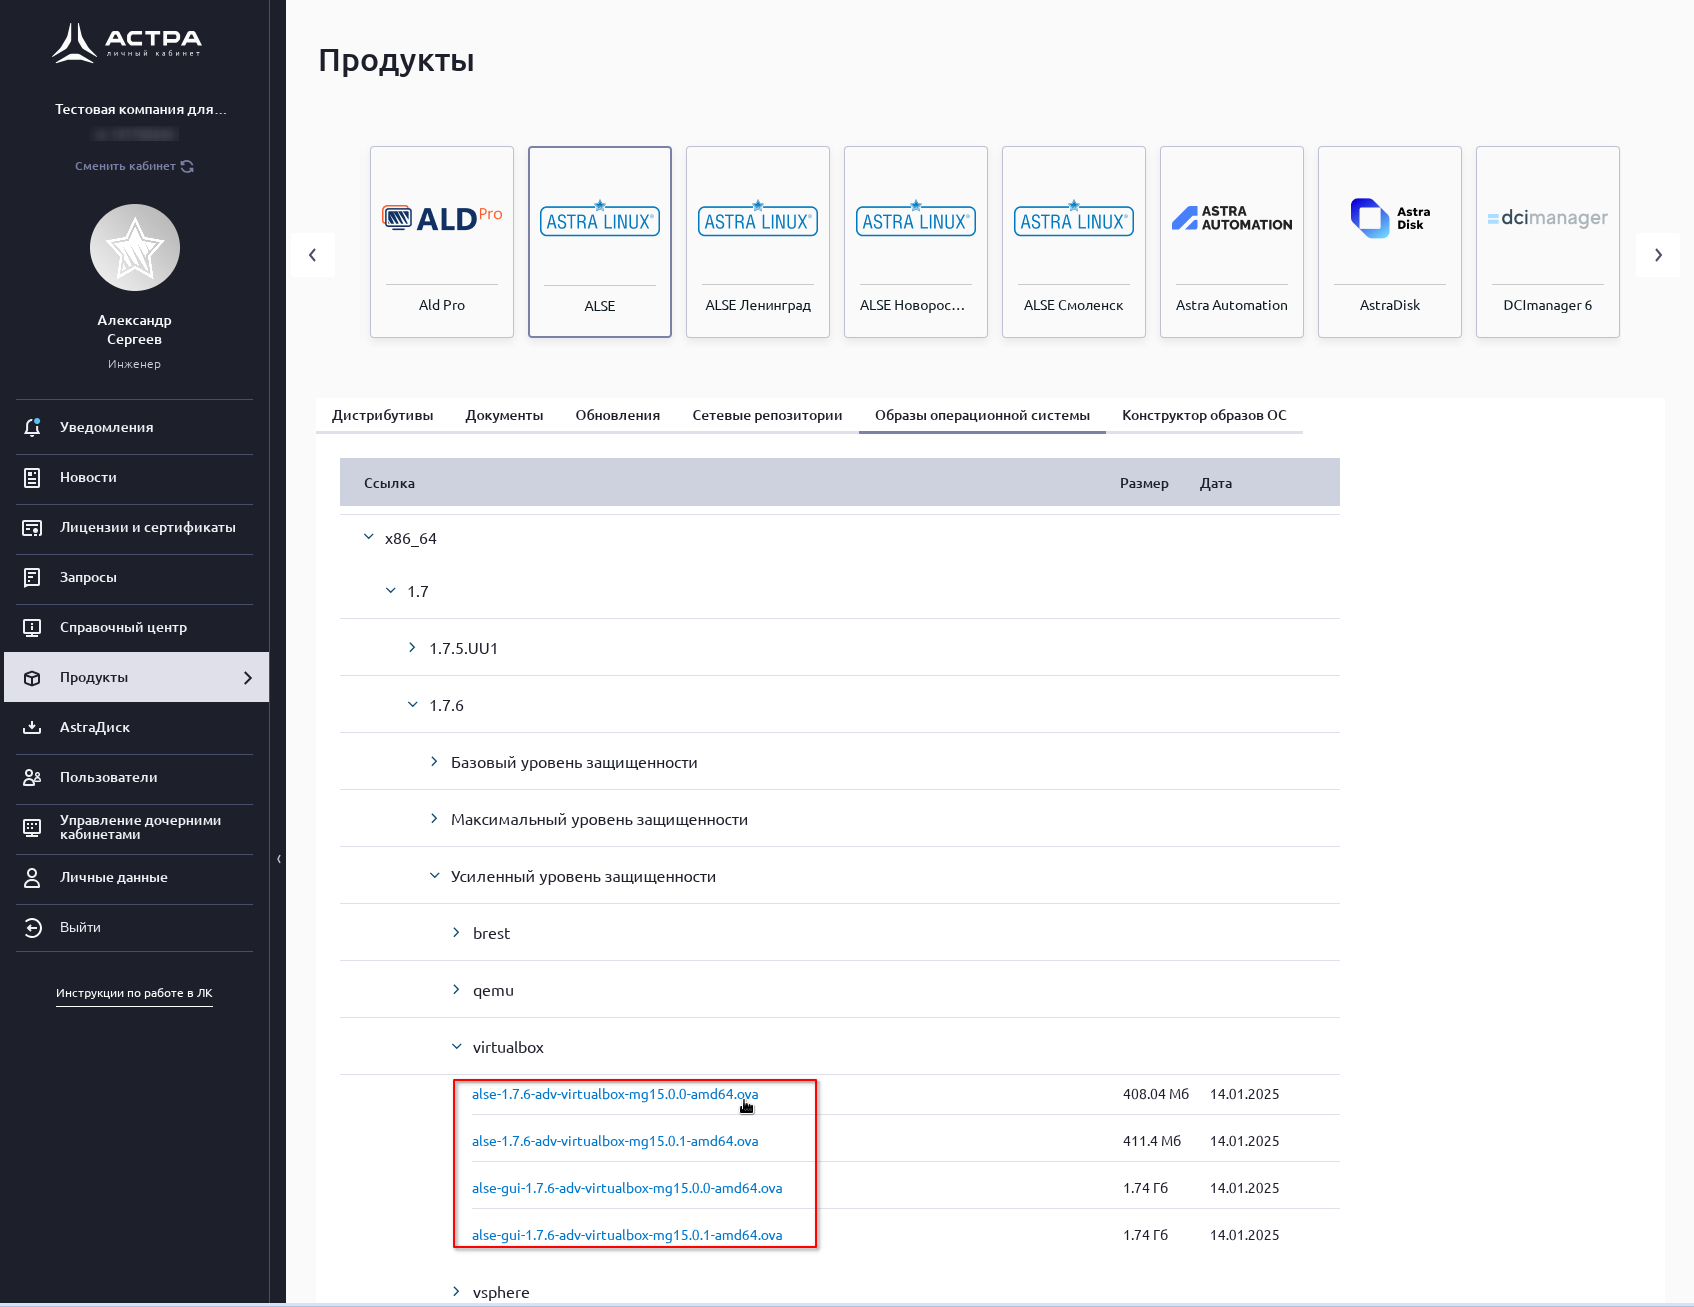Expand Базовый уровень защищенности node
Image resolution: width=1694 pixels, height=1307 pixels.
[x=434, y=762]
